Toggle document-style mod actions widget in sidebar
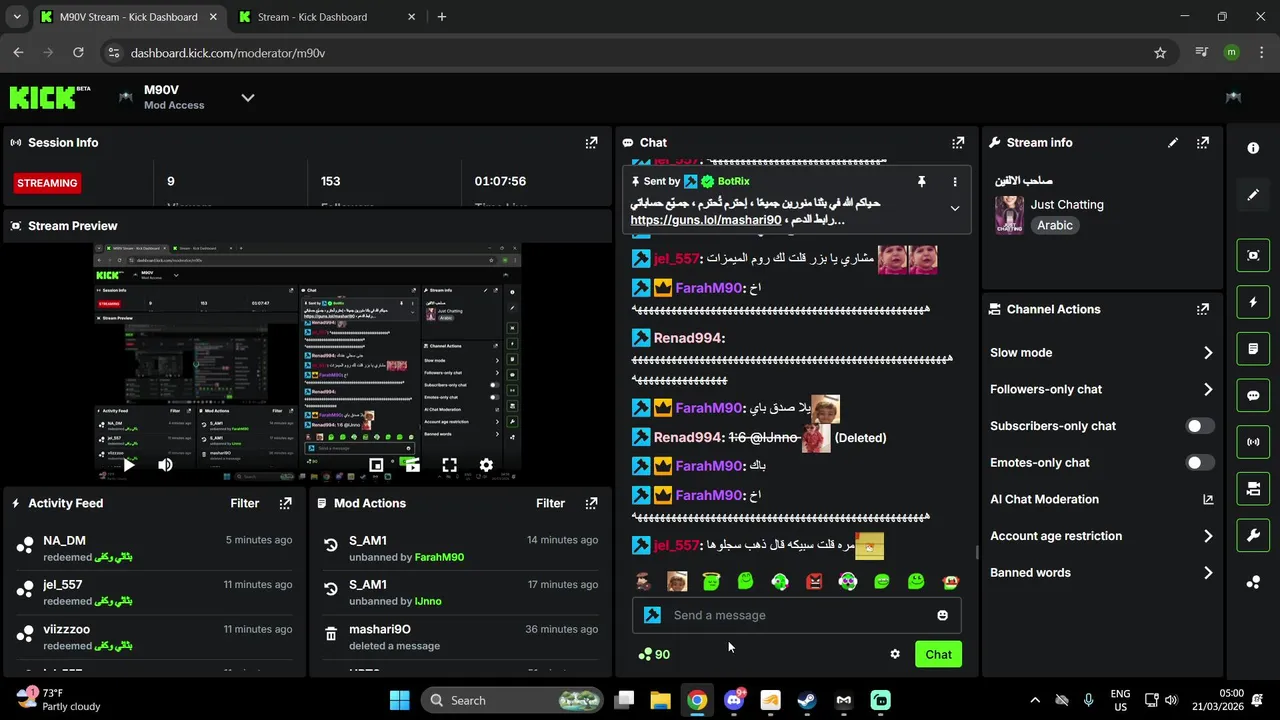This screenshot has height=720, width=1280. 1253,349
